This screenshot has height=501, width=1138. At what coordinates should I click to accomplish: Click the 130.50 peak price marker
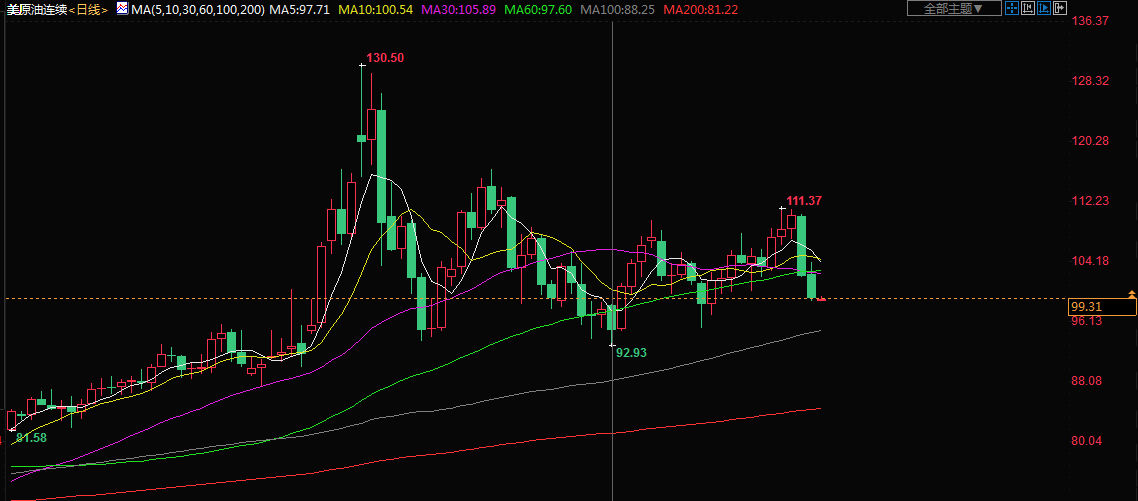[385, 58]
